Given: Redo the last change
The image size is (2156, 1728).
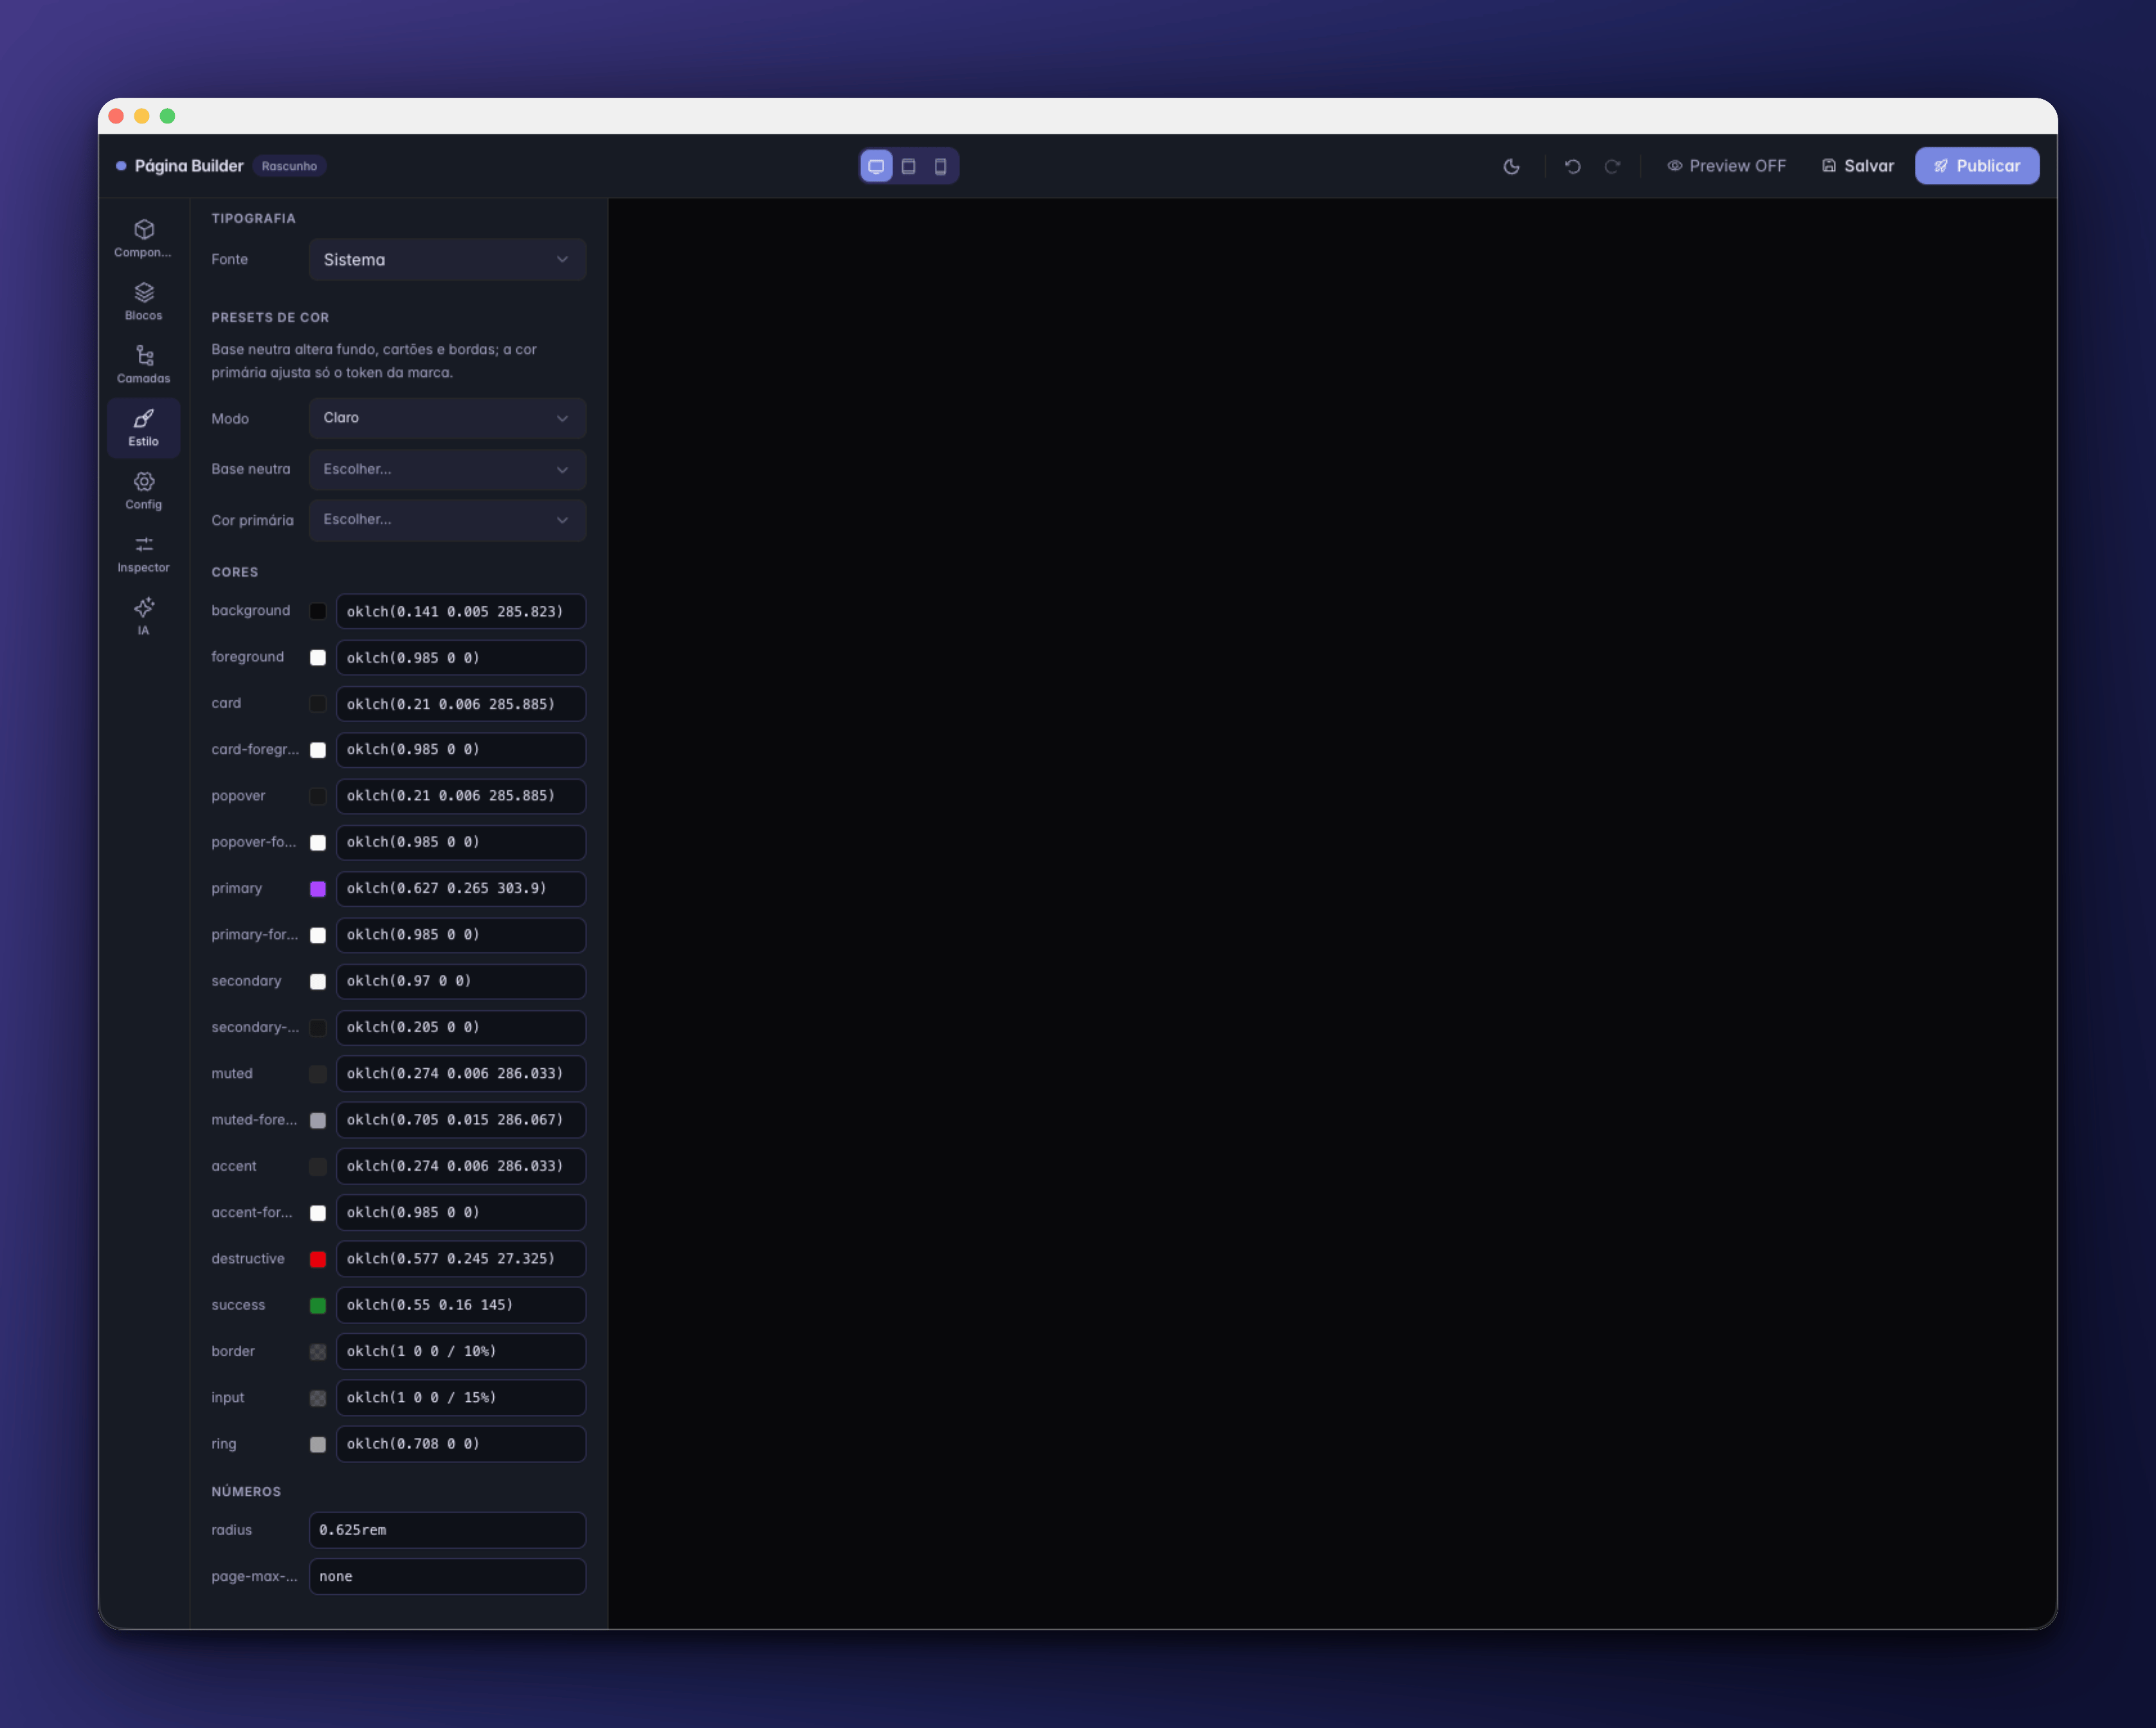Looking at the screenshot, I should coord(1612,166).
